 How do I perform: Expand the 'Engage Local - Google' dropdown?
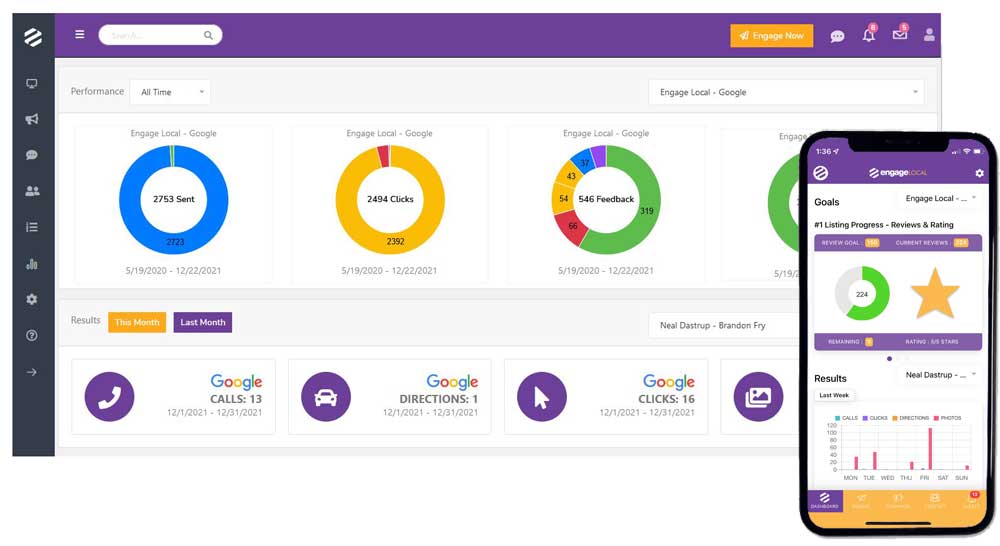tap(786, 92)
